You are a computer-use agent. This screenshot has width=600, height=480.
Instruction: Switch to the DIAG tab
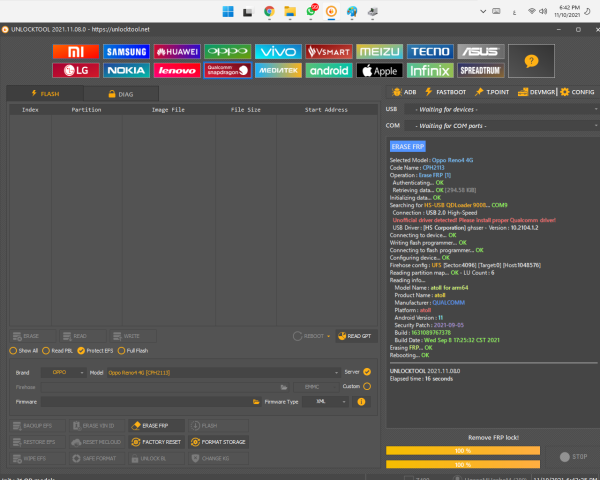click(x=121, y=94)
